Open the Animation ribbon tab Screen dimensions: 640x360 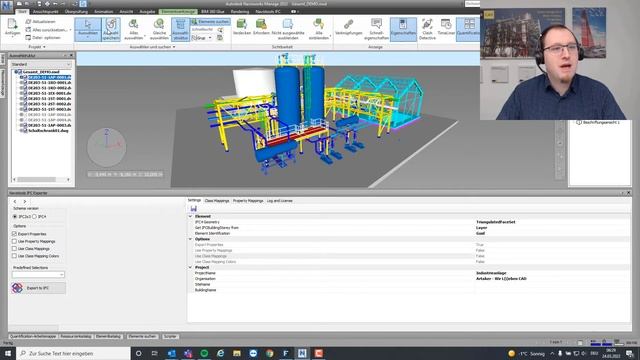[x=104, y=11]
